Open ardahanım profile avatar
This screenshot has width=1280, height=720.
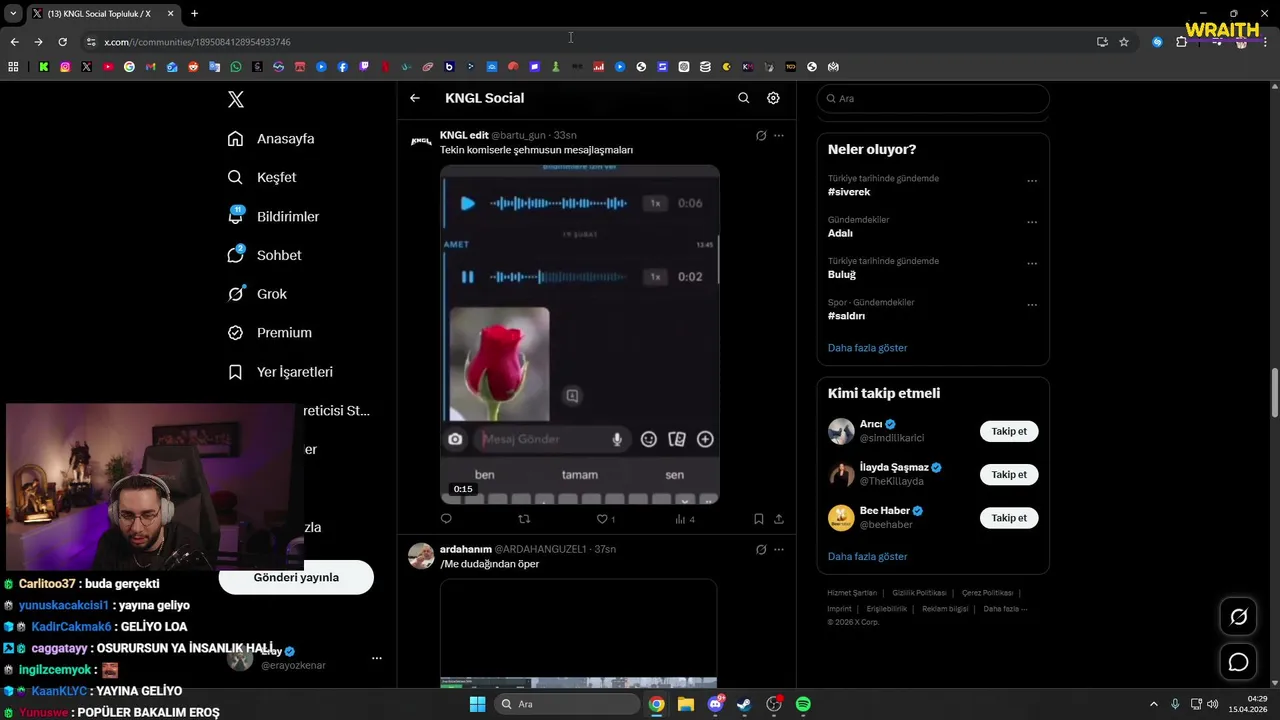pyautogui.click(x=421, y=556)
